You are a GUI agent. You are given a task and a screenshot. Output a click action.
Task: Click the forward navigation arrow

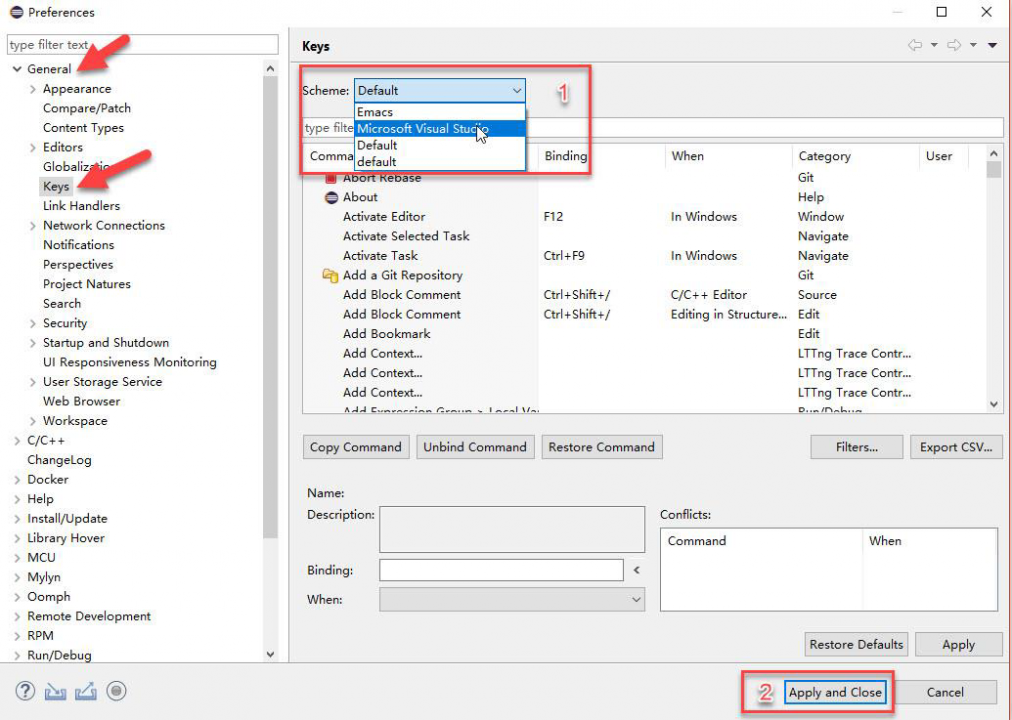click(955, 45)
